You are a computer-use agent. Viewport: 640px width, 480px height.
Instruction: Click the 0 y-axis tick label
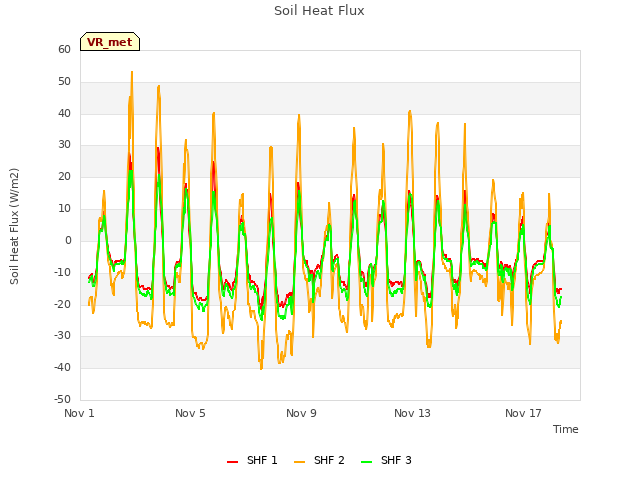(x=68, y=240)
